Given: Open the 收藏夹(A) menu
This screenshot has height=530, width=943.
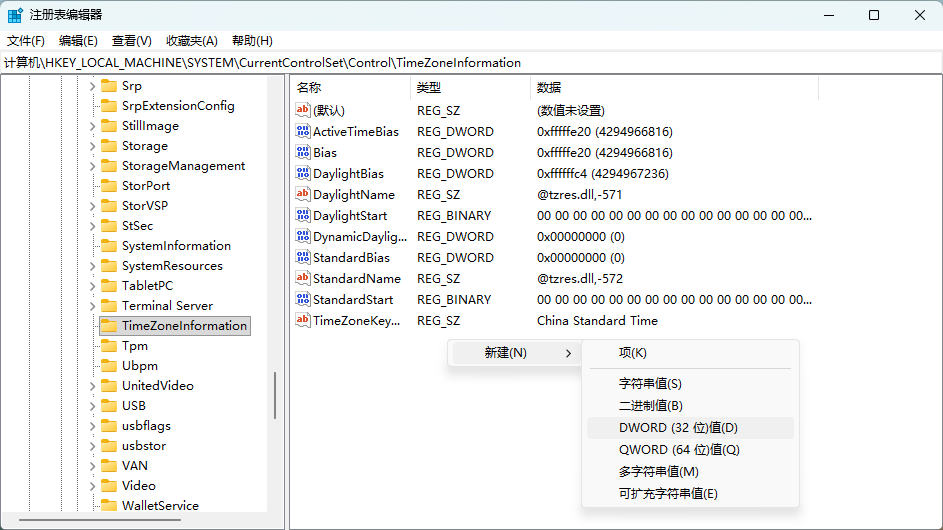Looking at the screenshot, I should (x=191, y=41).
